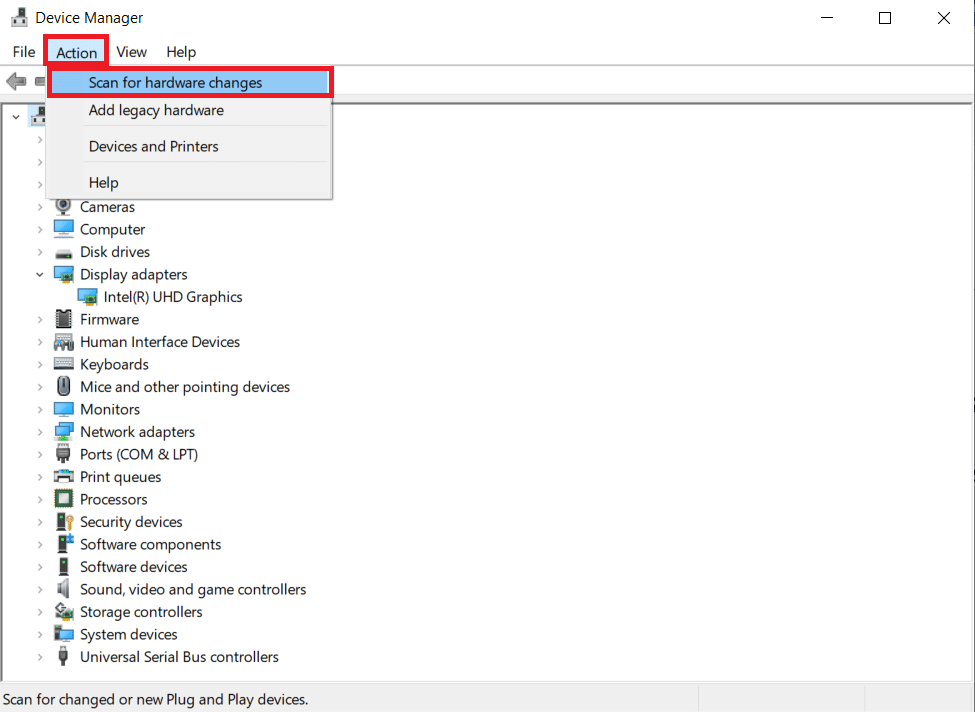Select Help in the Action dropdown
Viewport: 975px width, 712px height.
tap(190, 183)
